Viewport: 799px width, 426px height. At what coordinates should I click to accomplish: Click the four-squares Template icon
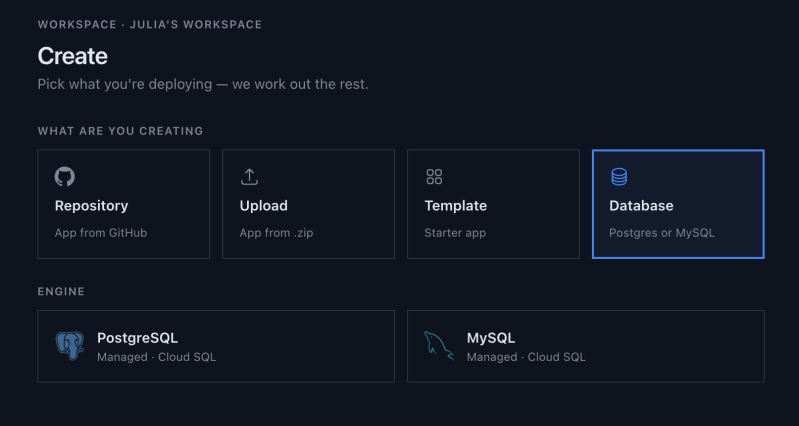434,177
